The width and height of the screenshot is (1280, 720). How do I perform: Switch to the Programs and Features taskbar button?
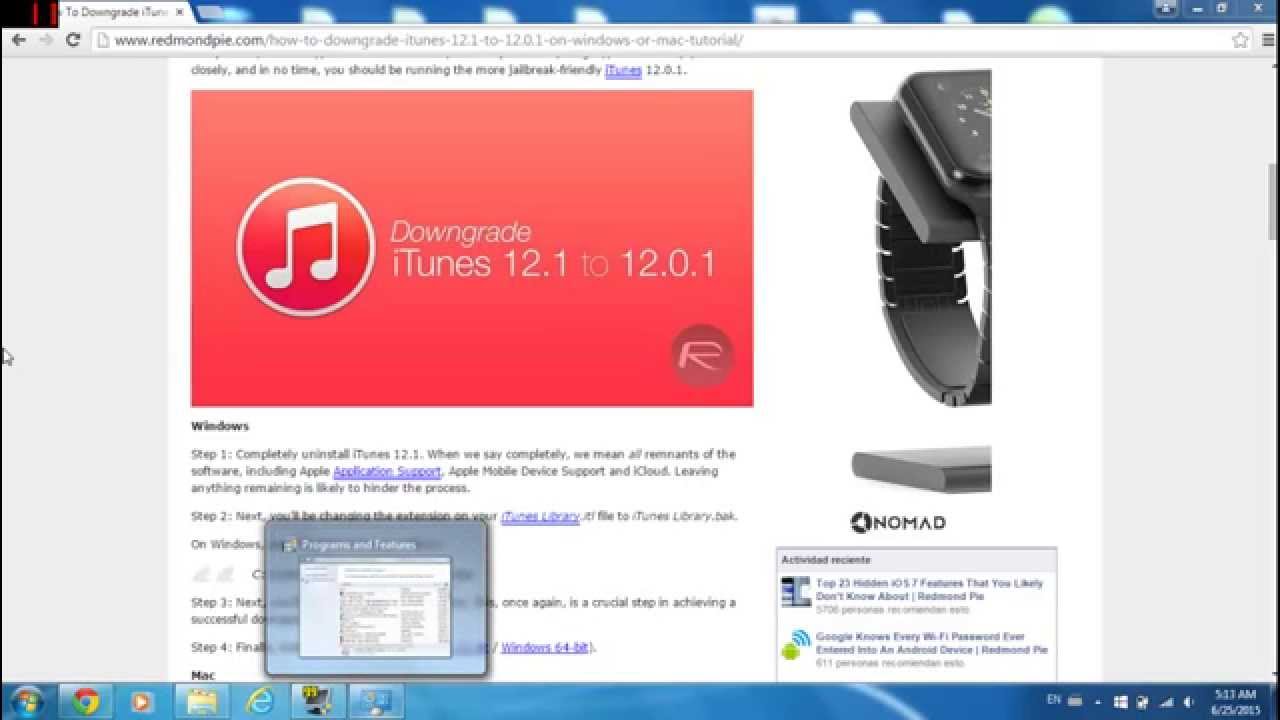[376, 701]
